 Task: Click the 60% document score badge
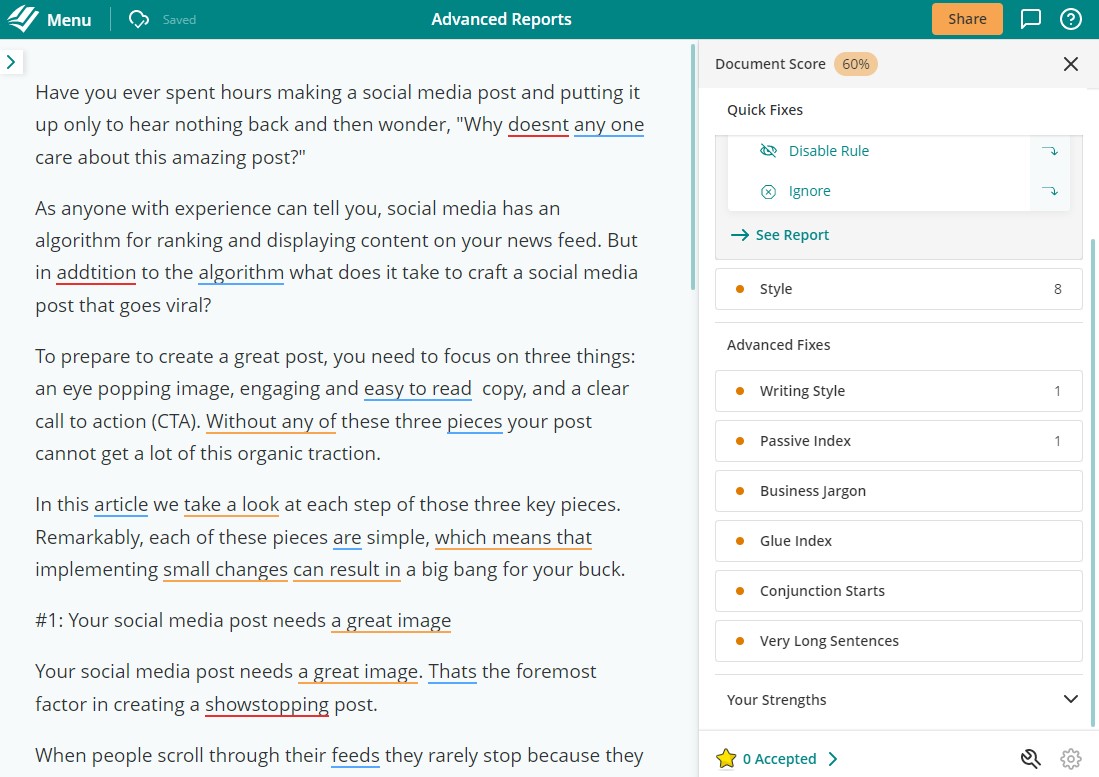pyautogui.click(x=855, y=64)
